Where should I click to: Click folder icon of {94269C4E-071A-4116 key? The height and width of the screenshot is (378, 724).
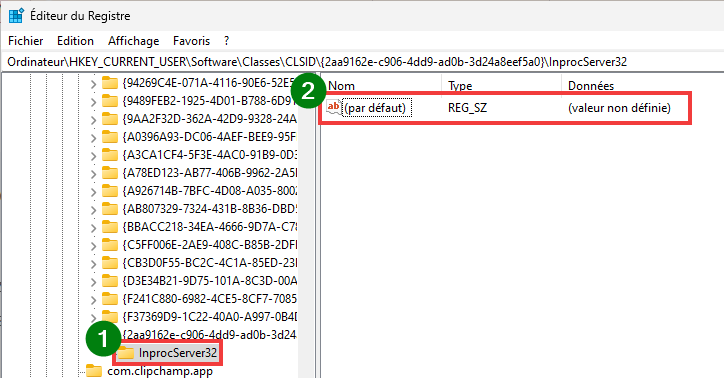tap(109, 83)
